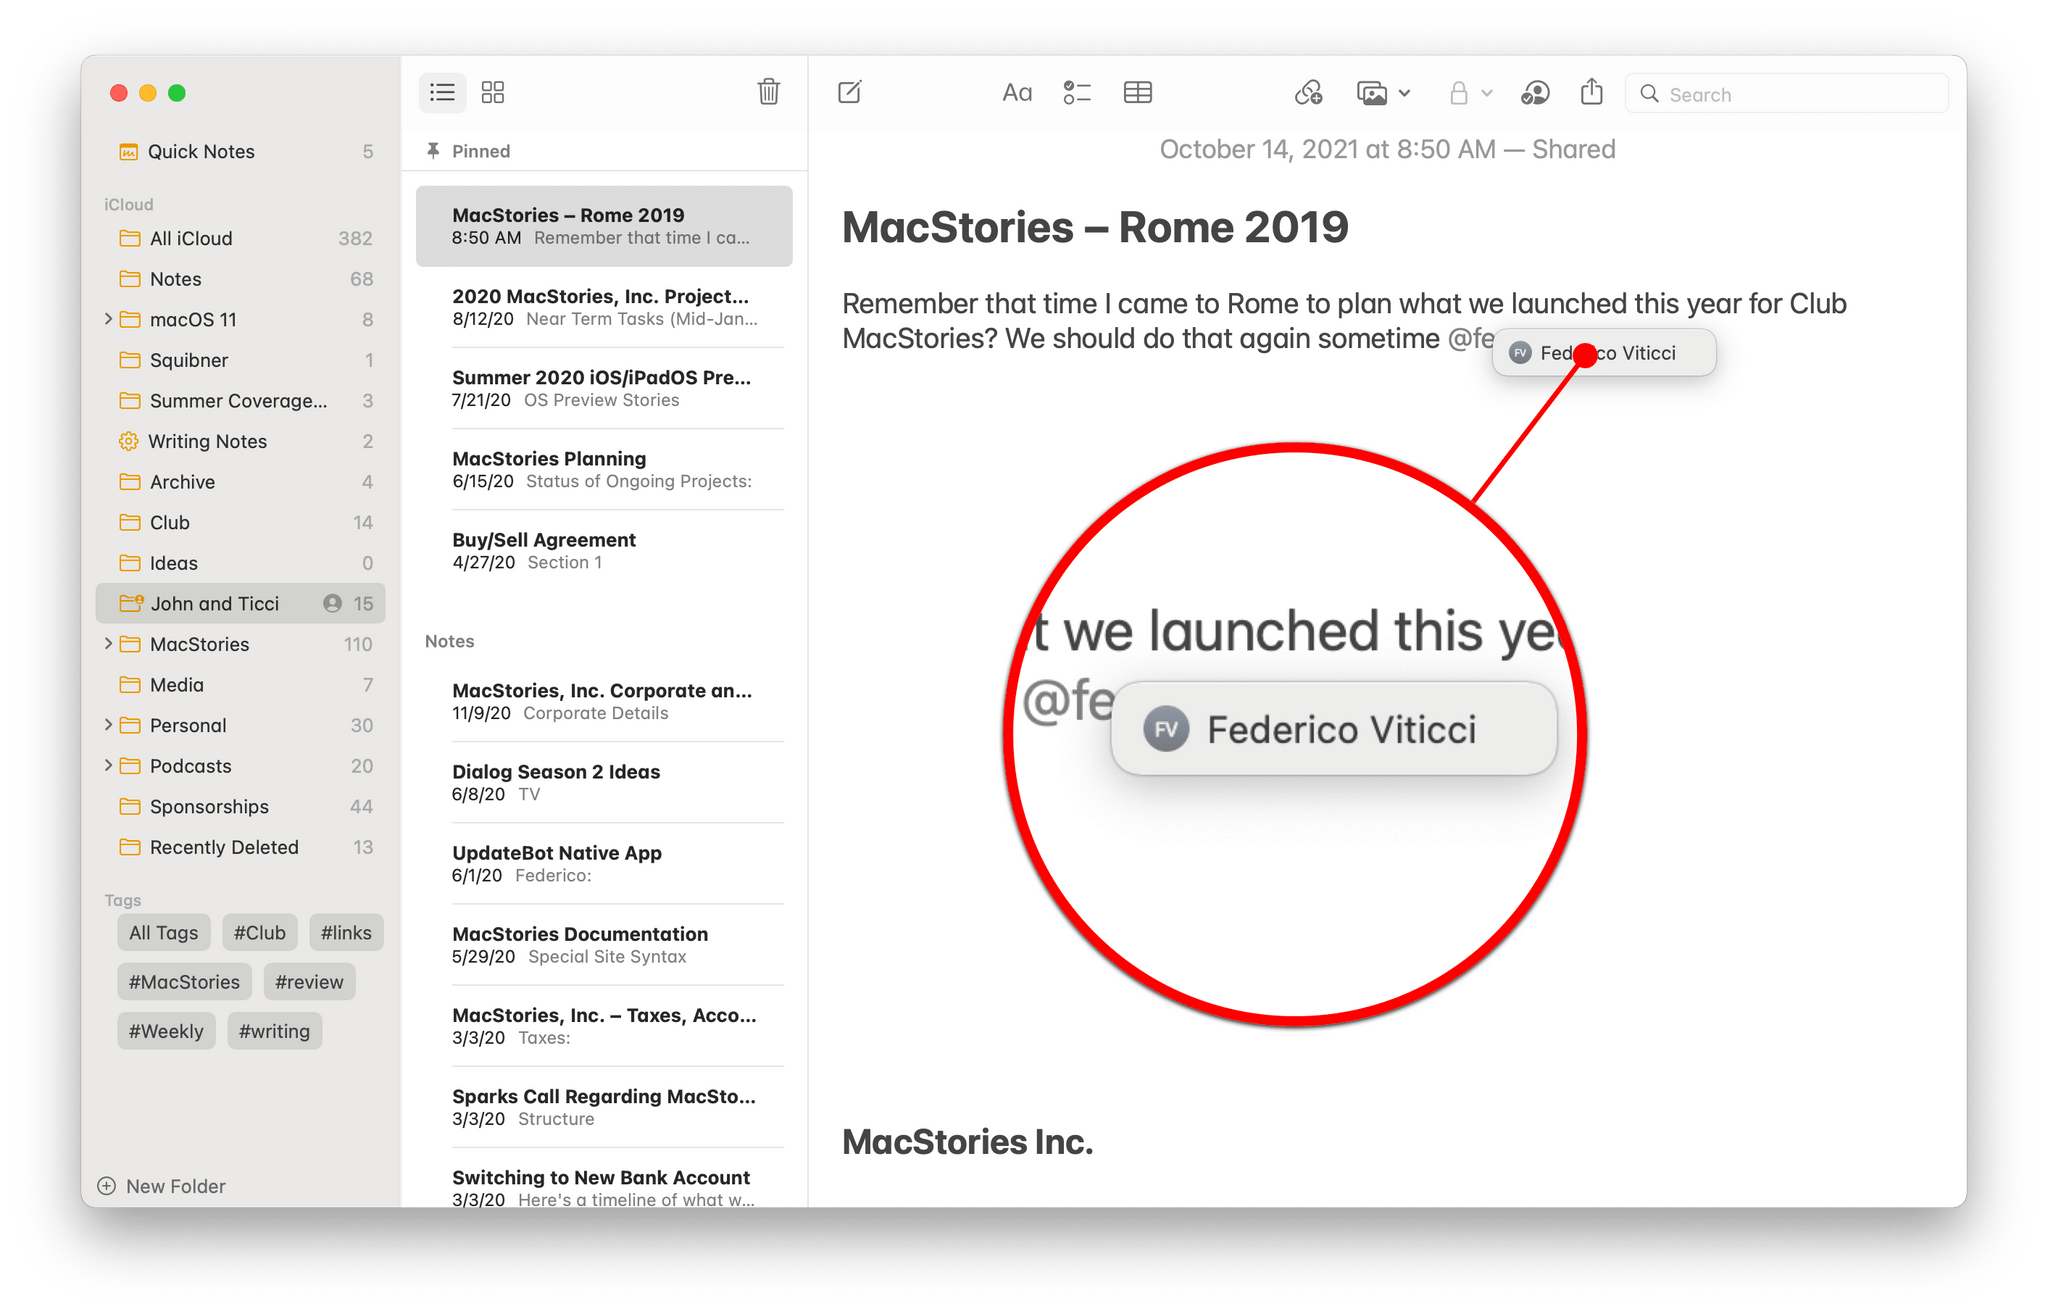Open Quick Notes folder
Viewport: 2048px width, 1315px height.
241,151
